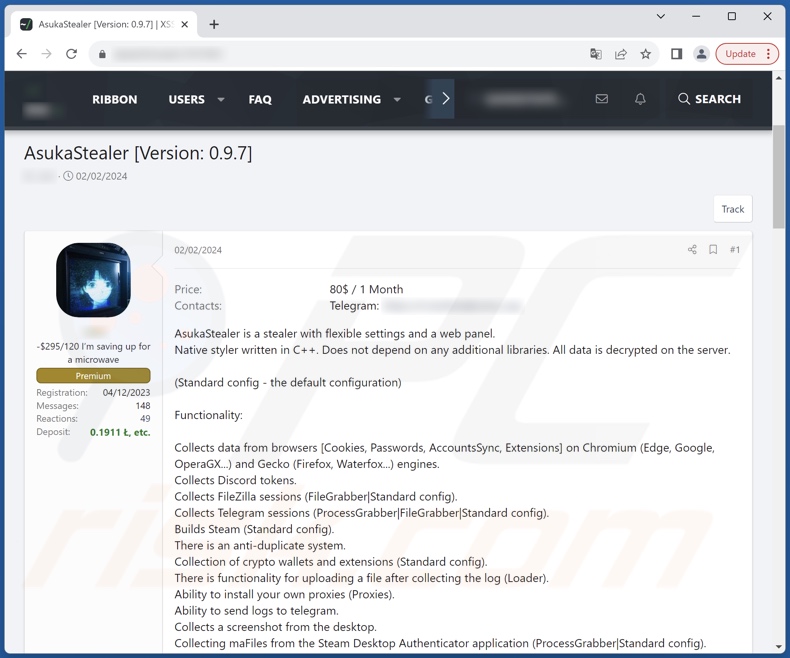The image size is (790, 658).
Task: Open the three-dot Chrome menu
Action: pyautogui.click(x=768, y=54)
